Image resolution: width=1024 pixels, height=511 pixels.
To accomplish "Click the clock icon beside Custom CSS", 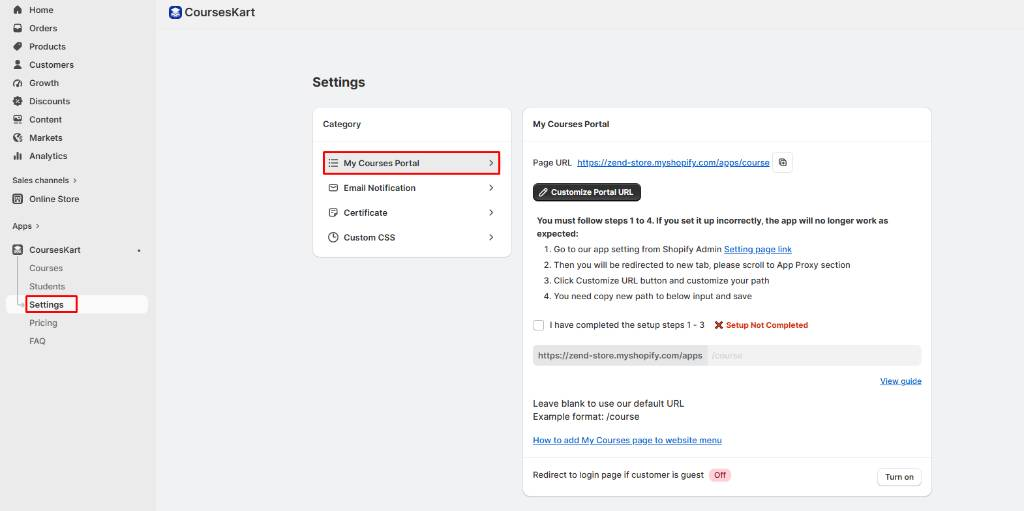I will [x=333, y=237].
